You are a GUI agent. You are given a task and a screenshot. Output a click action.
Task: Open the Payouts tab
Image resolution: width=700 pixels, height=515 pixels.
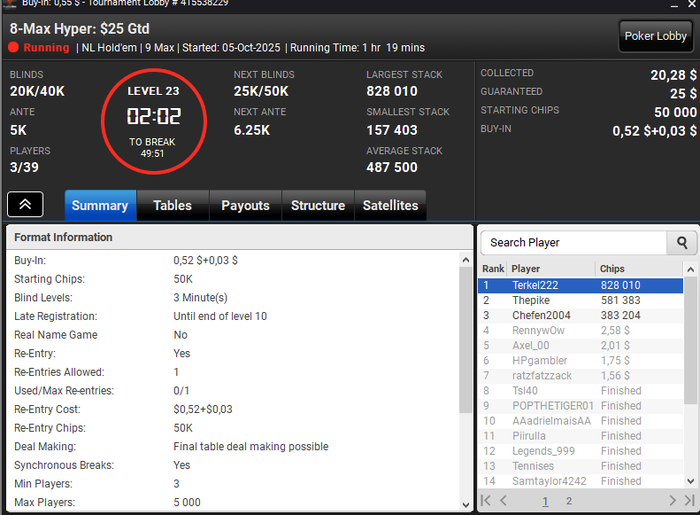[245, 205]
